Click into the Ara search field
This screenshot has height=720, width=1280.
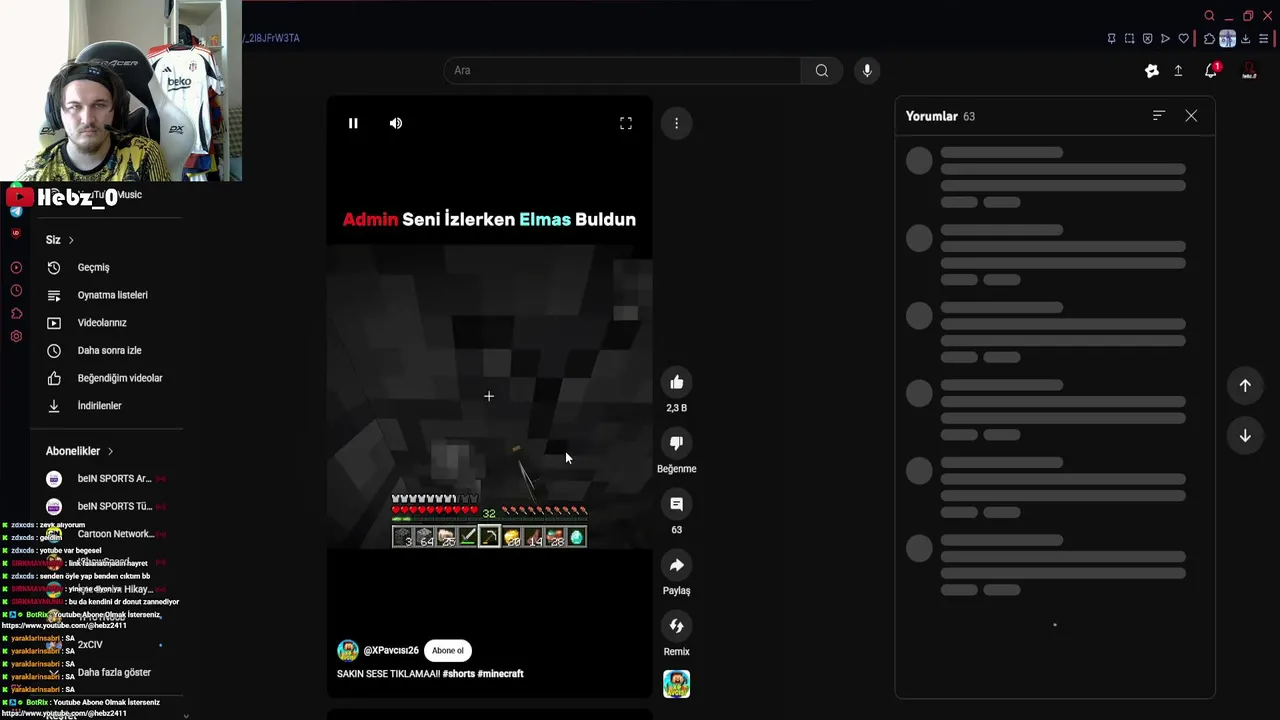point(622,70)
